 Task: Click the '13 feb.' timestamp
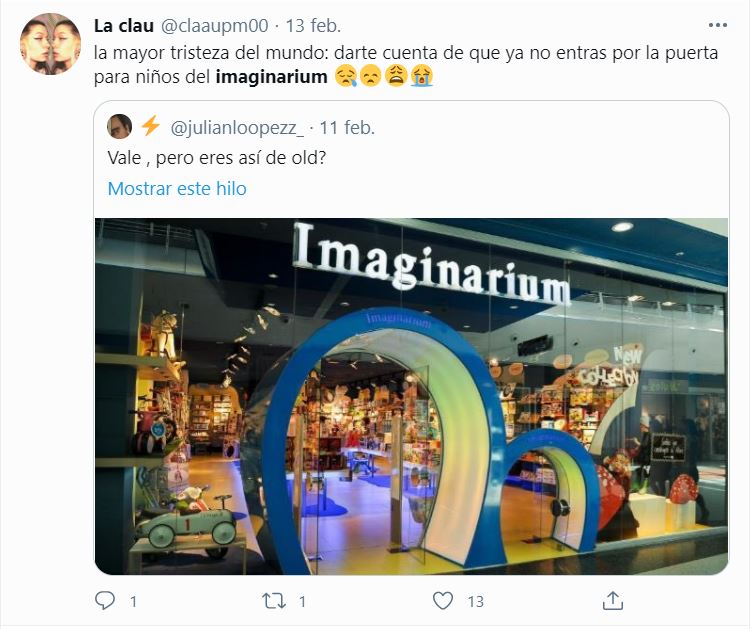point(314,26)
